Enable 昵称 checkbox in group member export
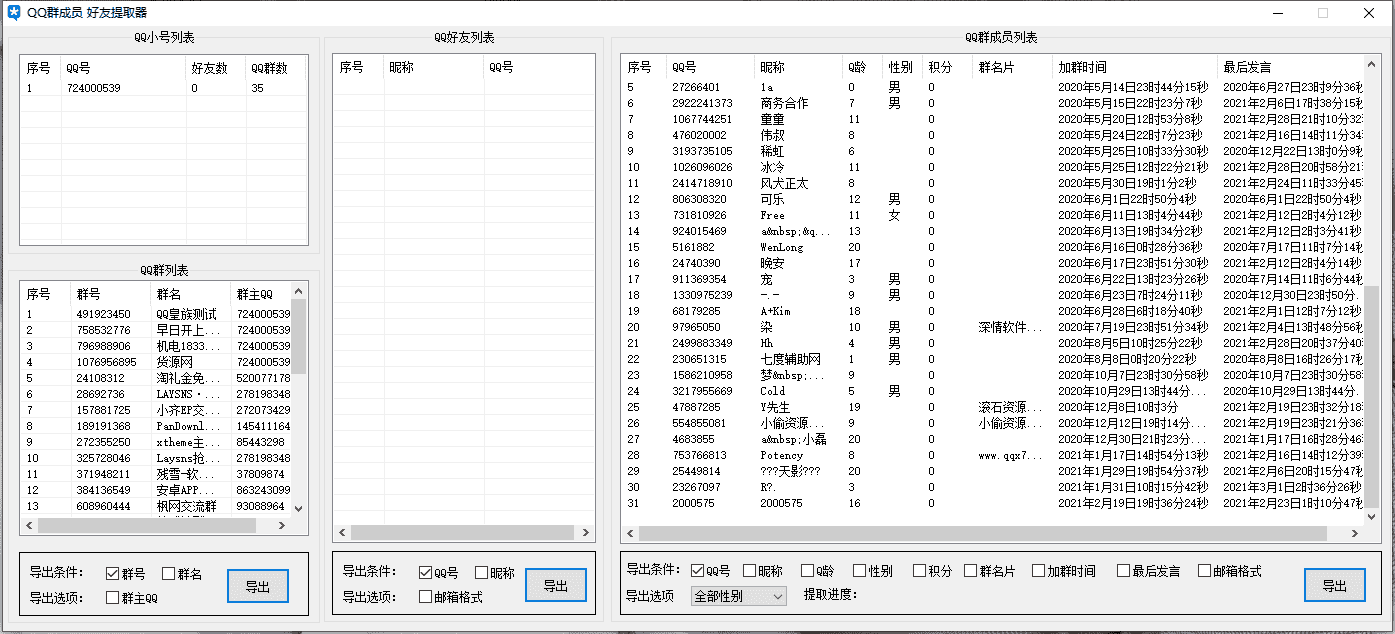 point(750,571)
